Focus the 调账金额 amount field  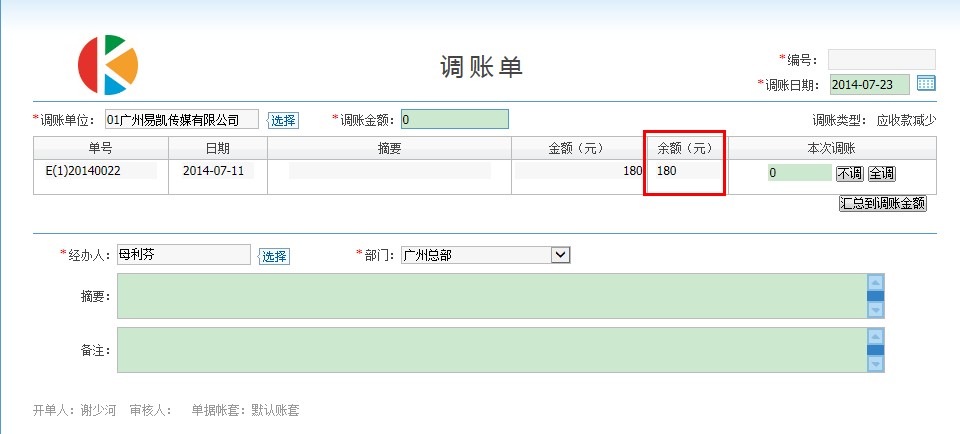click(455, 120)
